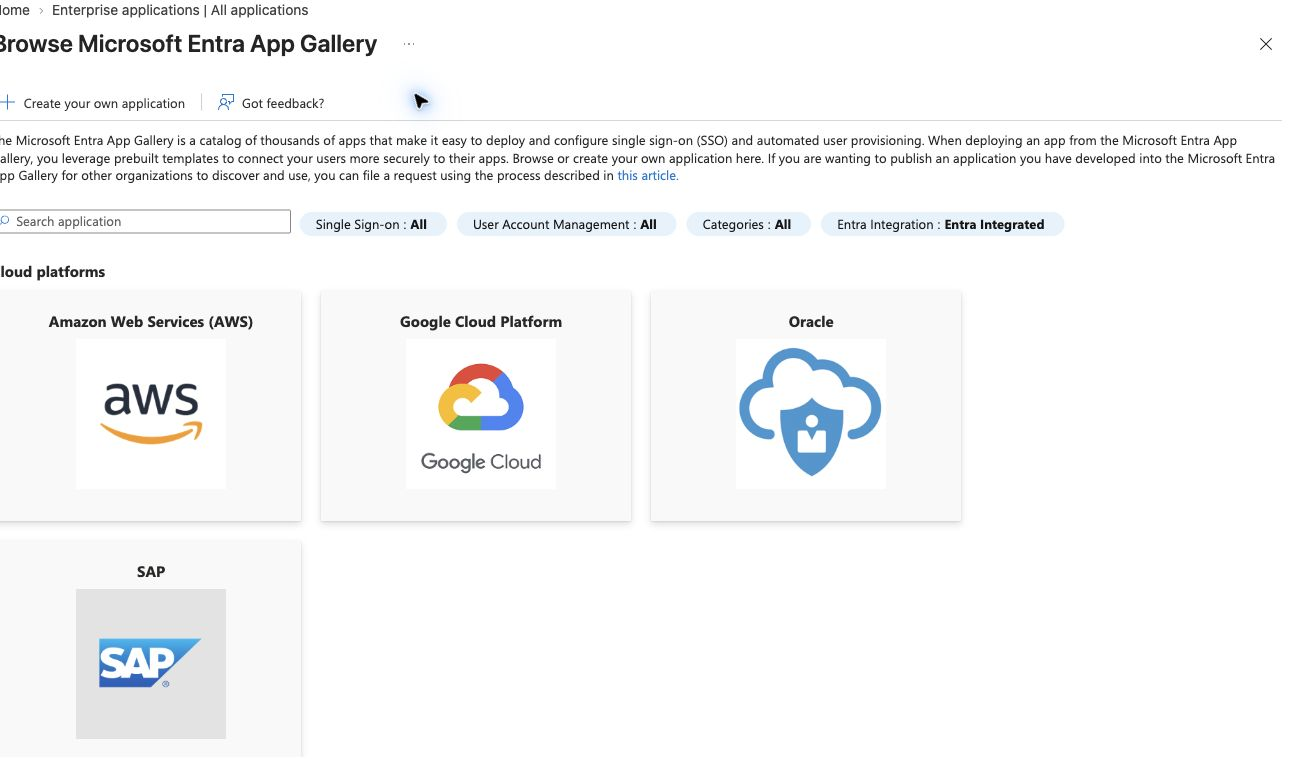
Task: Open the ellipsis more options next to the title
Action: click(x=409, y=44)
